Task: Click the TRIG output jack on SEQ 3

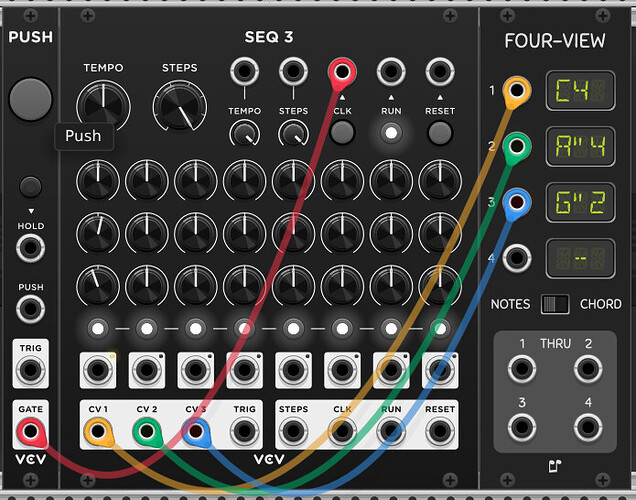Action: (x=244, y=431)
